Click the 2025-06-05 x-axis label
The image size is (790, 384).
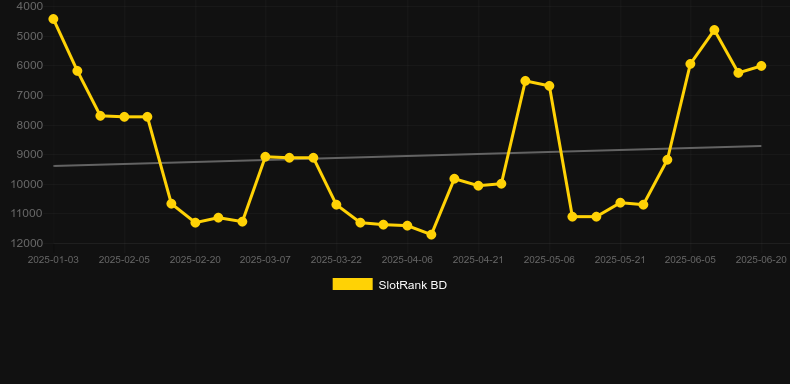pos(690,260)
